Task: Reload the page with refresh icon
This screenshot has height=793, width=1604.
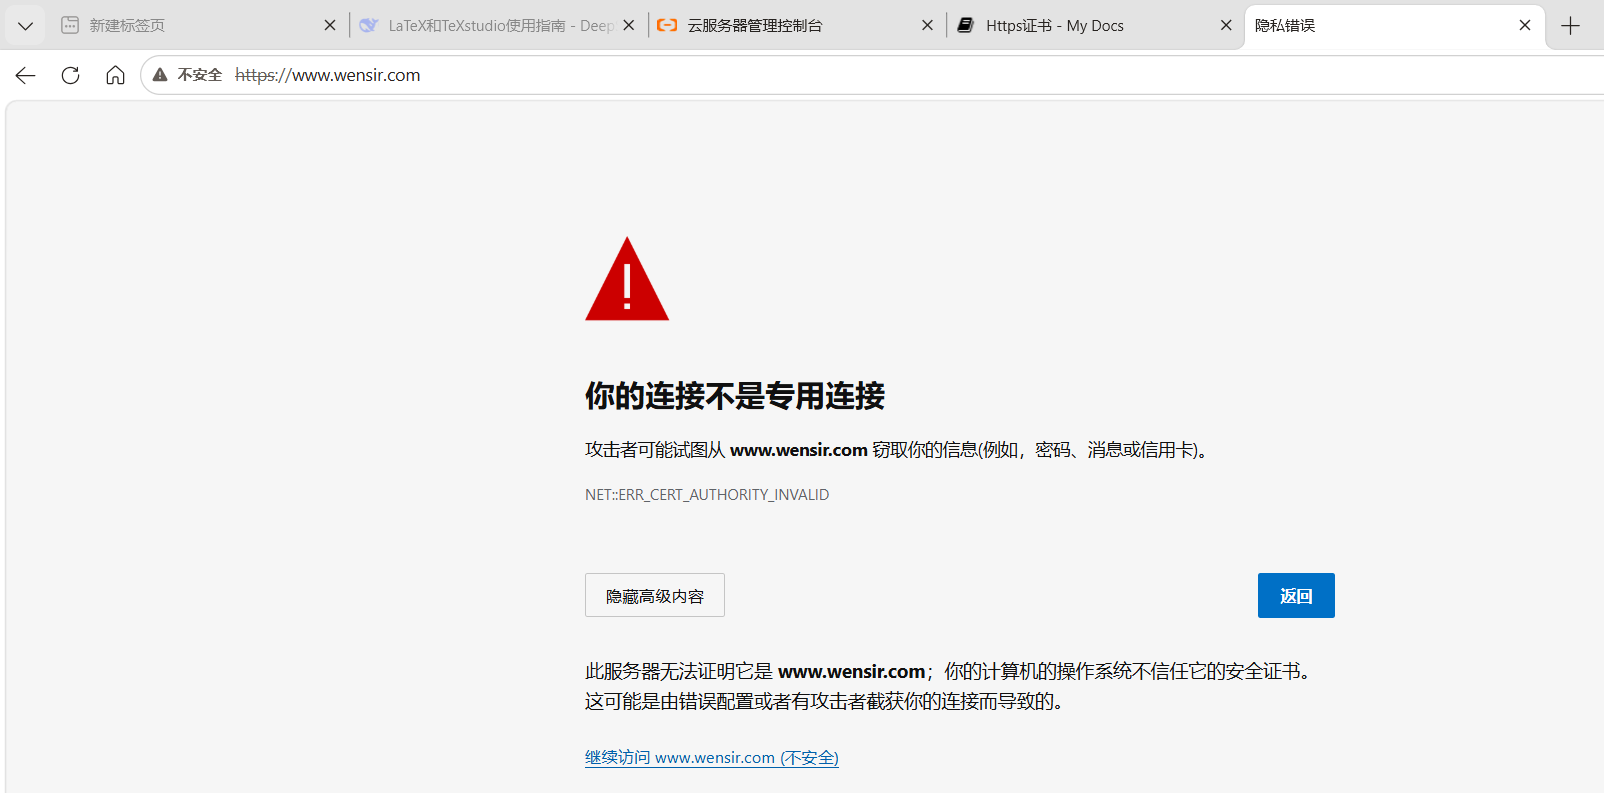Action: coord(70,75)
